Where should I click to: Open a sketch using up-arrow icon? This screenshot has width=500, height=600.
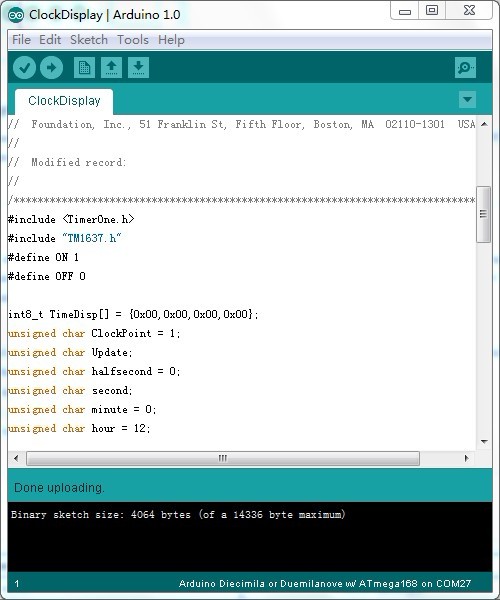click(x=111, y=68)
